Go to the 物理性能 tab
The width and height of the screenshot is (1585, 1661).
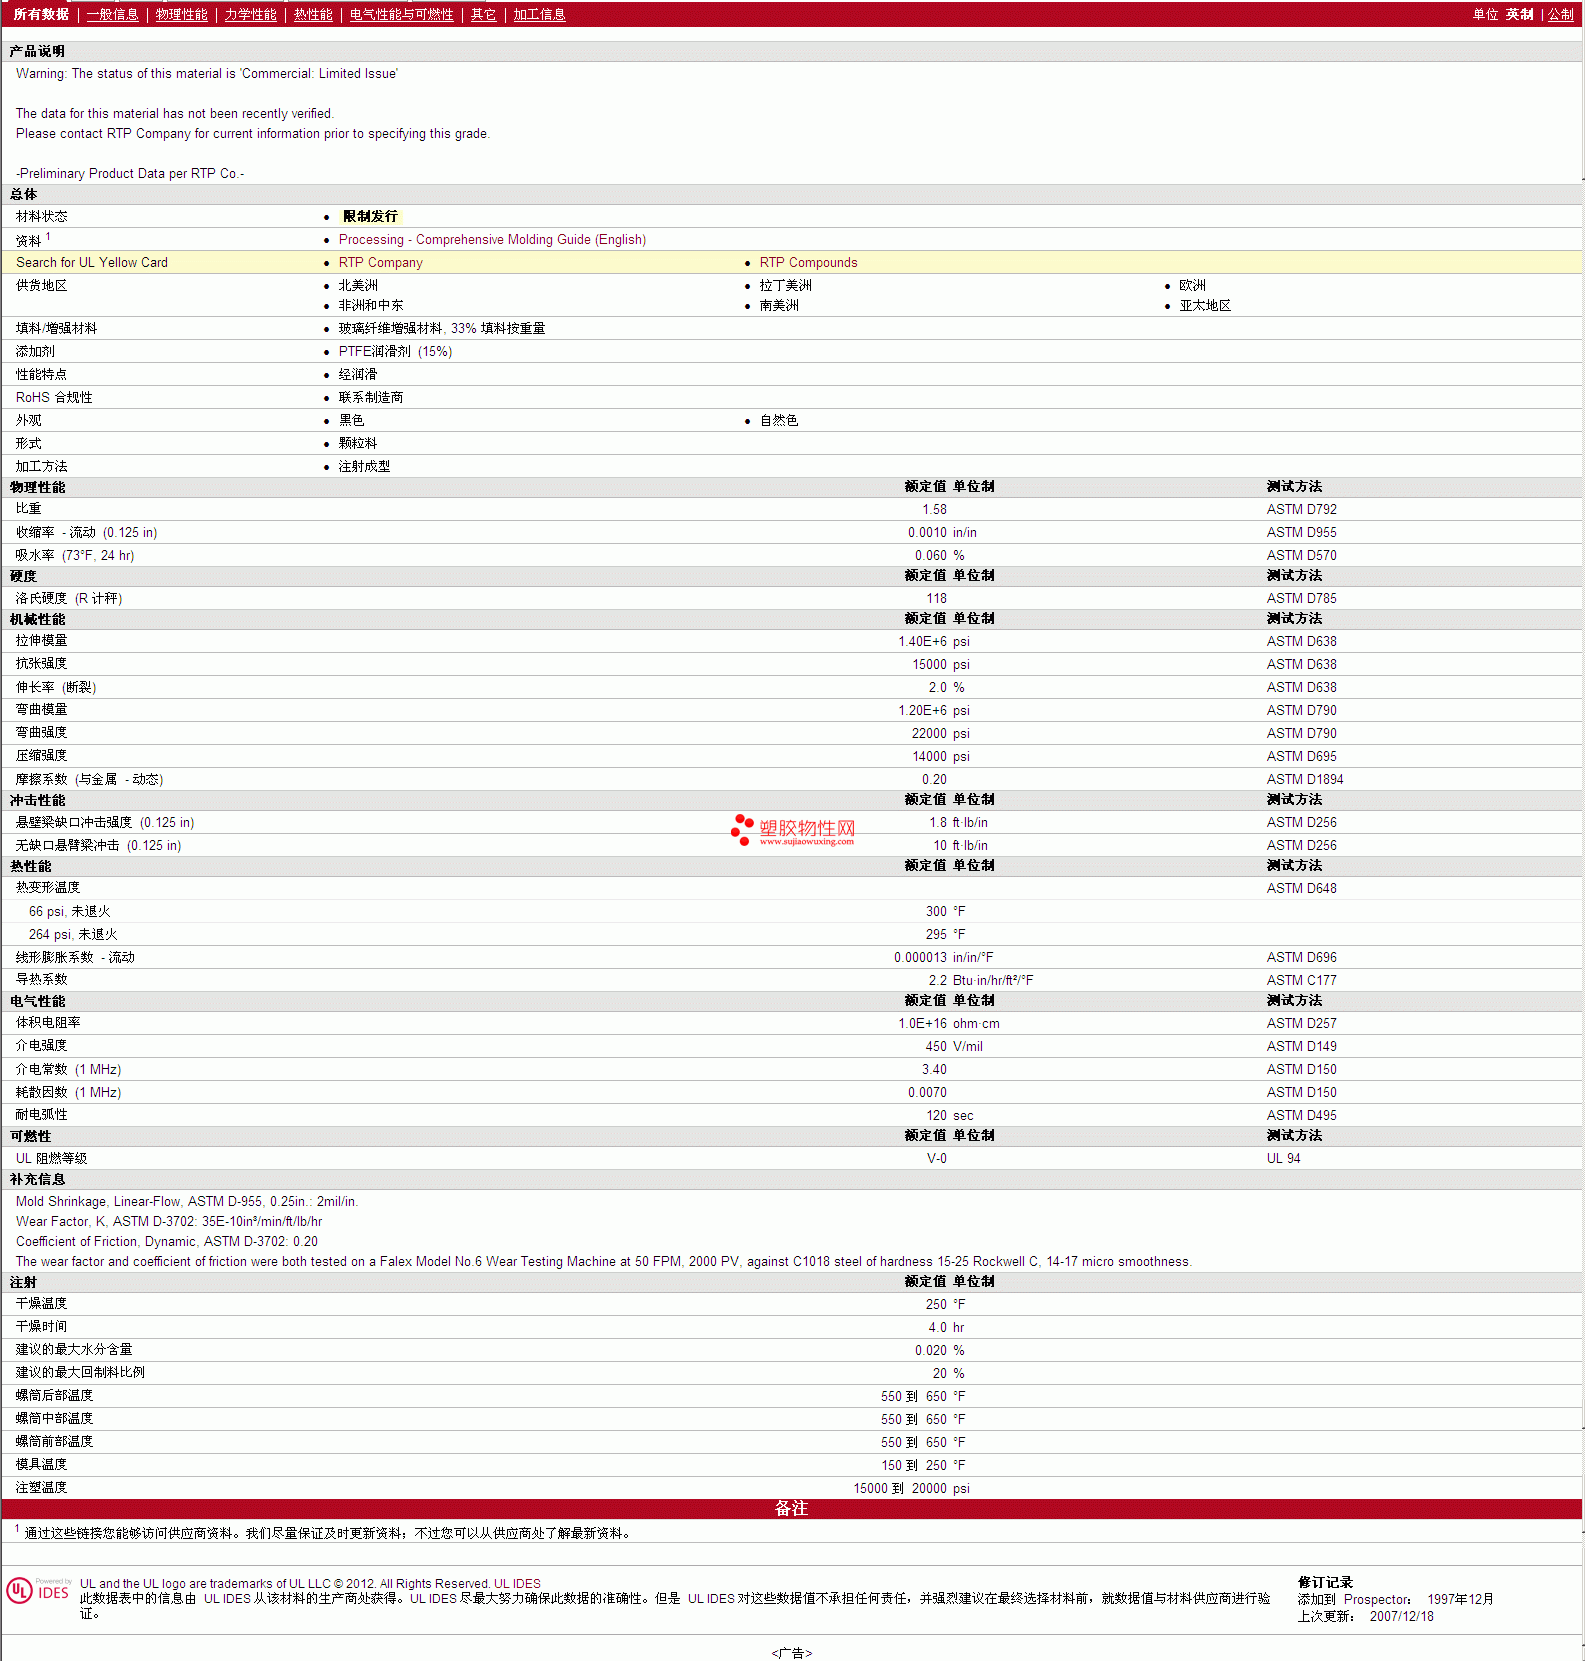[x=182, y=14]
